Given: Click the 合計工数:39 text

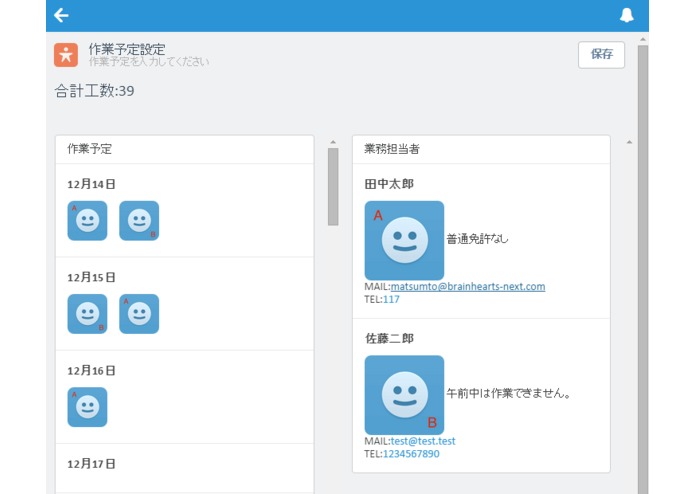Looking at the screenshot, I should [x=94, y=91].
